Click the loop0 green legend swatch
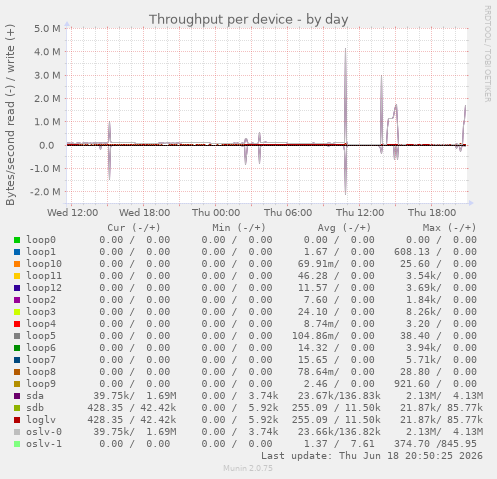The image size is (497, 479). [17, 240]
